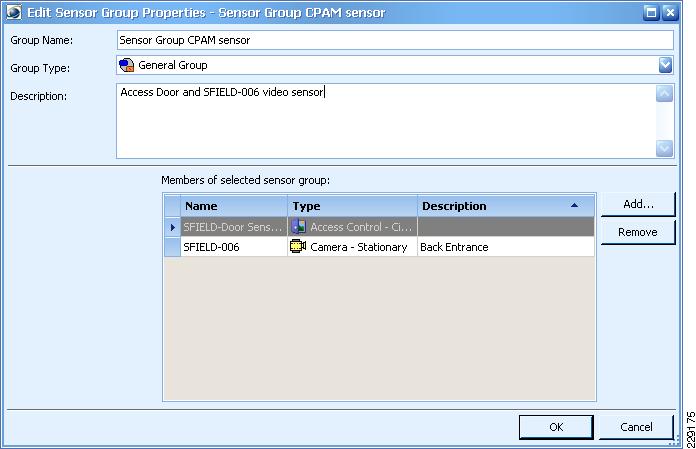Click the 'Access Control - Ci...' type cell
This screenshot has width=696, height=449.
(x=352, y=227)
